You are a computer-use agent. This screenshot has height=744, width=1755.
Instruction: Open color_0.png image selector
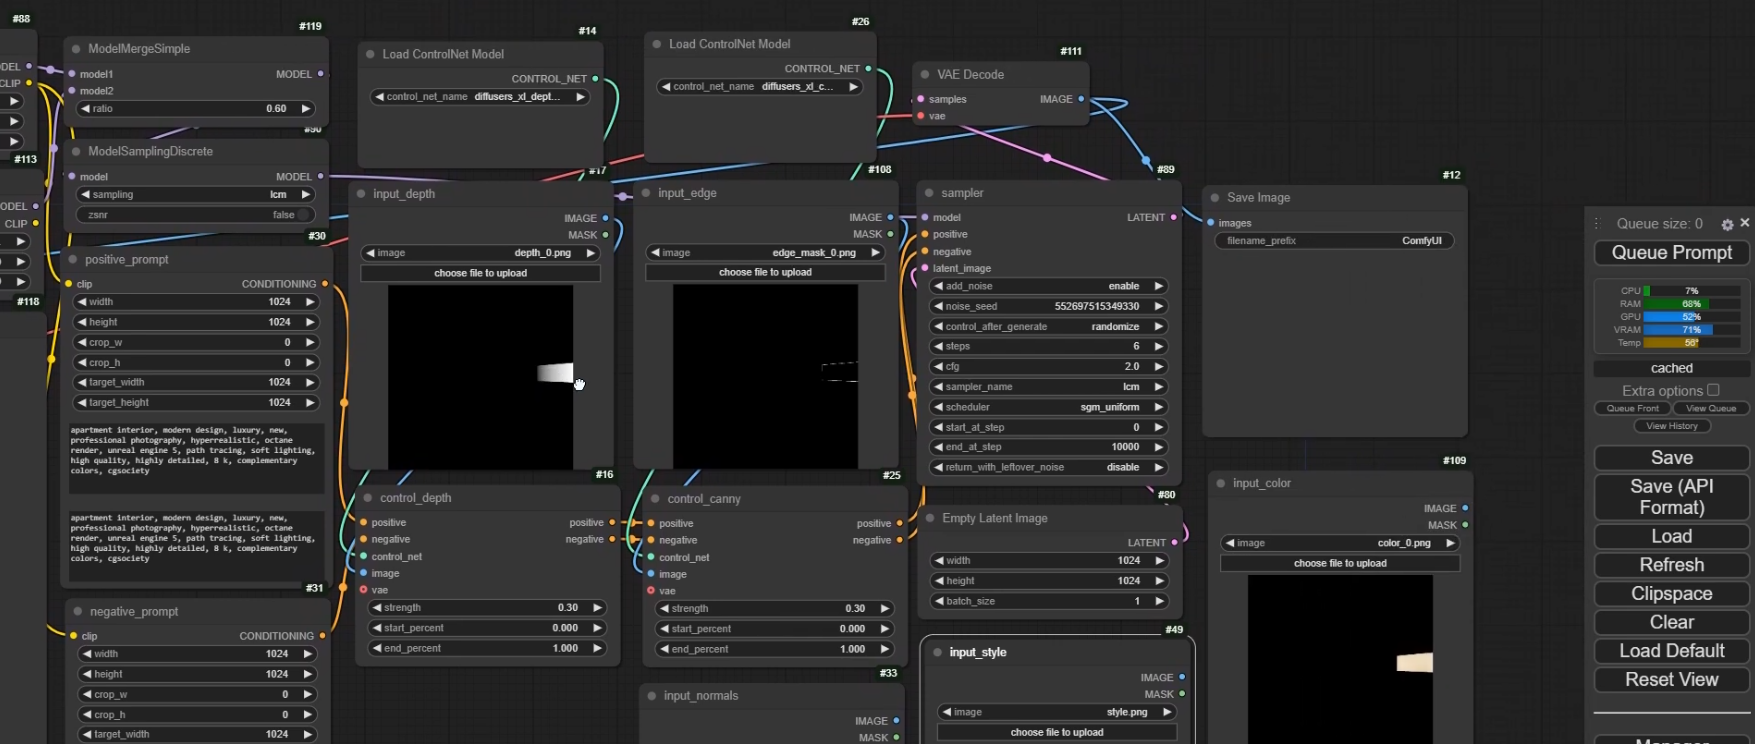tap(1340, 543)
